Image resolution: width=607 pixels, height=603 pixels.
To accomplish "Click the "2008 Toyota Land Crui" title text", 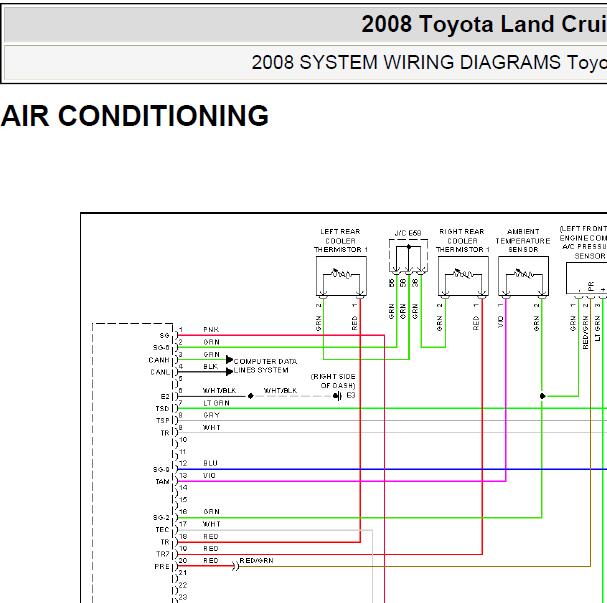I will click(x=484, y=24).
